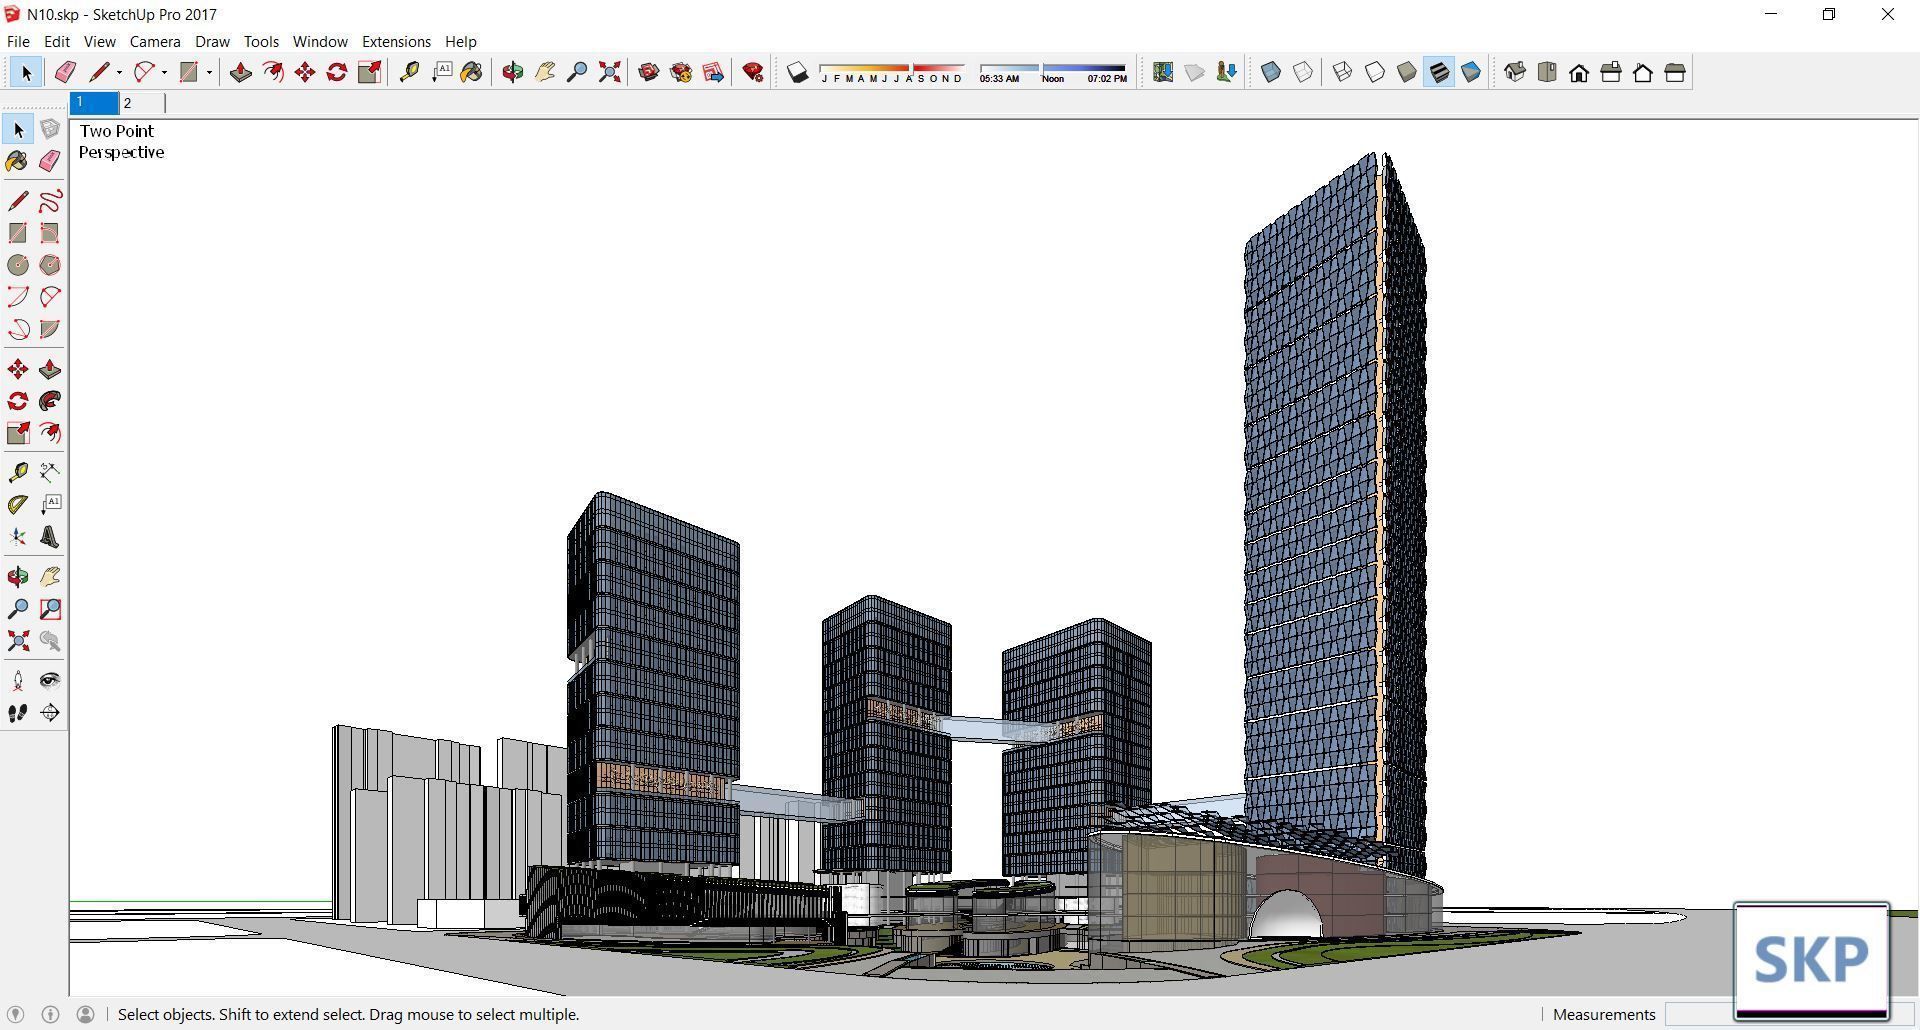This screenshot has height=1030, width=1920.
Task: Open the File menu
Action: tap(18, 41)
